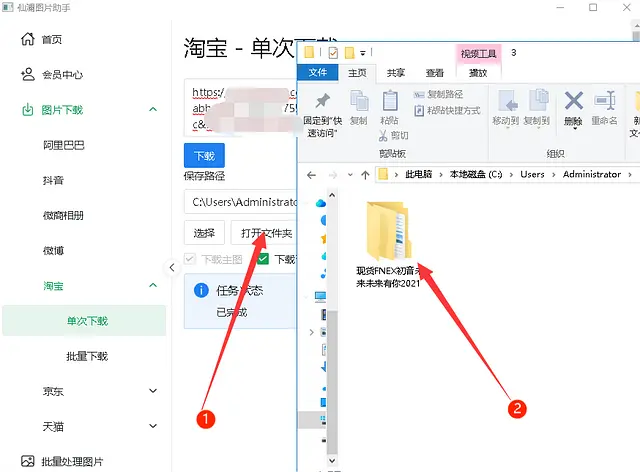
Task: Open recent locations dropdown arrow
Action: 350,175
